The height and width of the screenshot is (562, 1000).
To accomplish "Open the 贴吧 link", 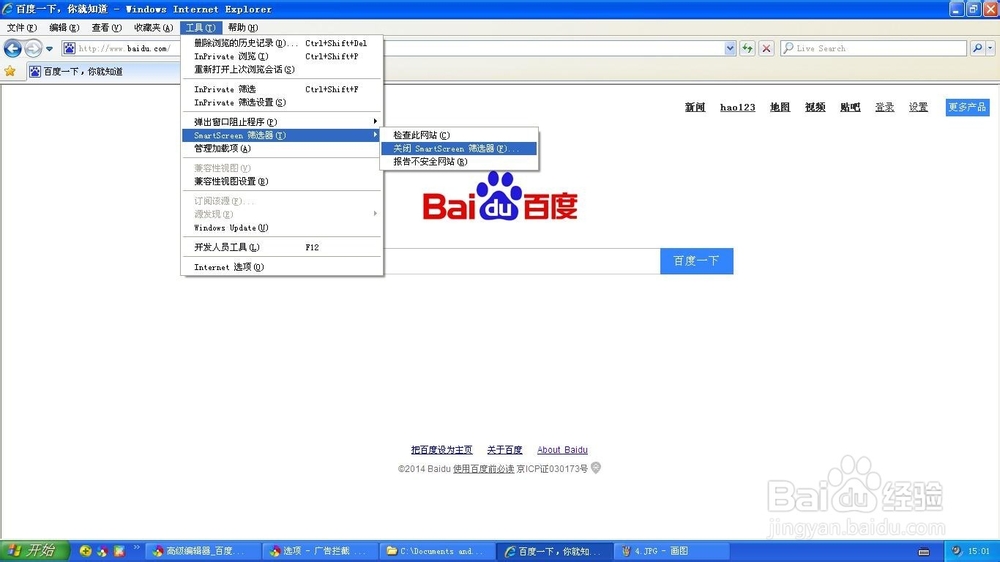I will click(x=850, y=107).
